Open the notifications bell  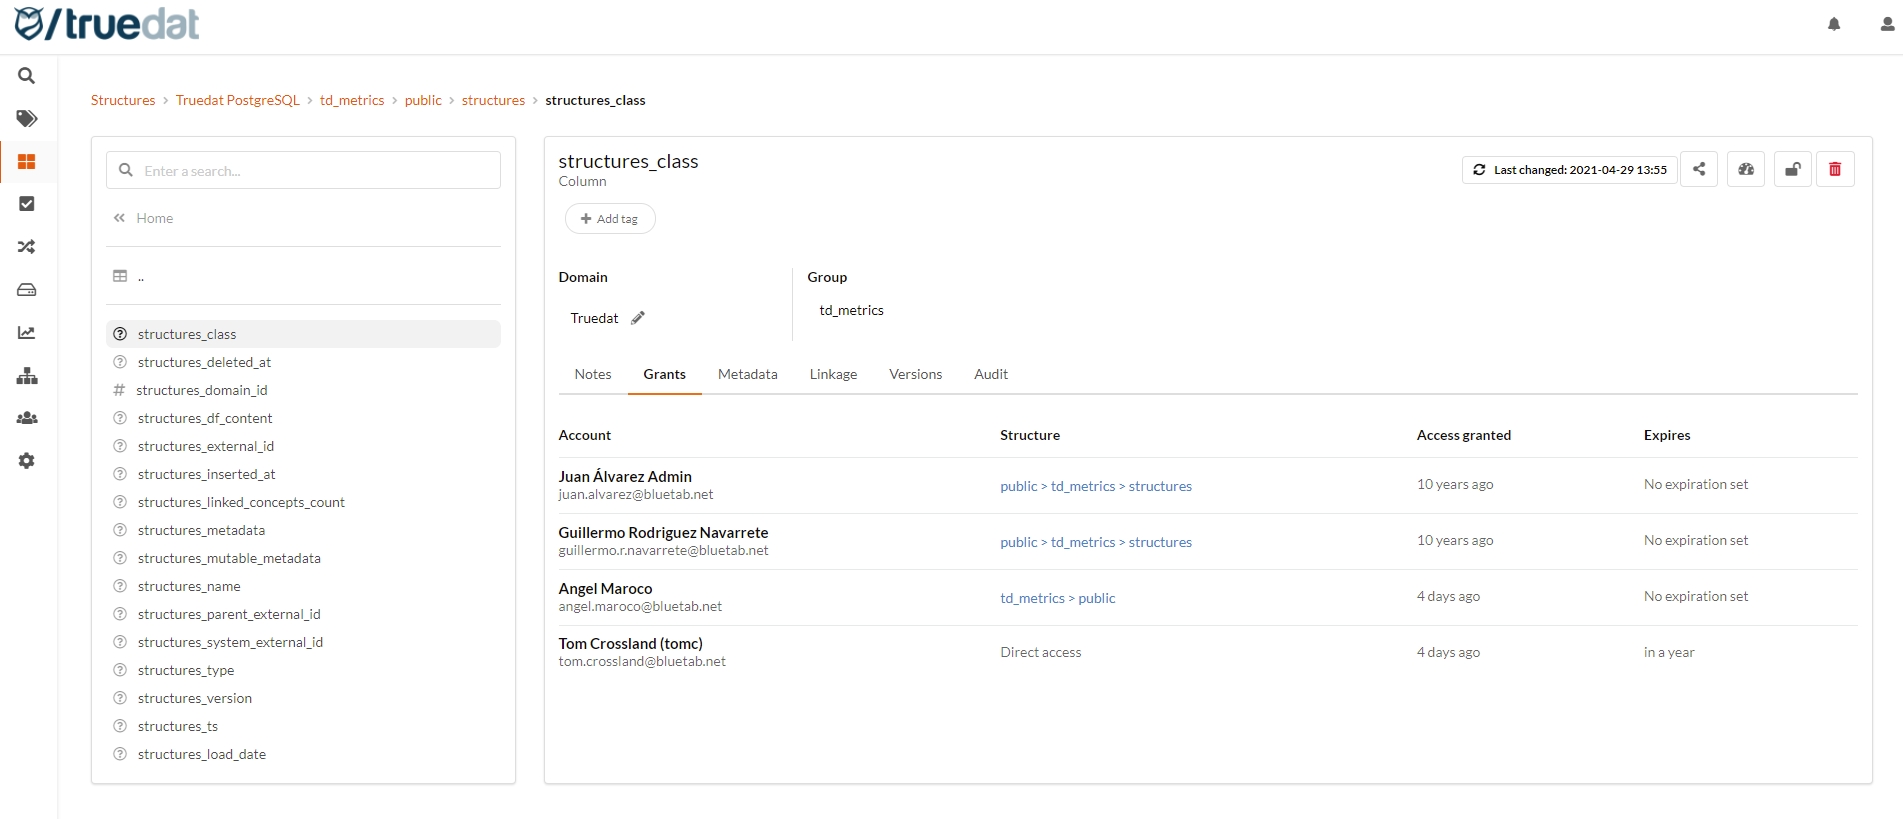tap(1834, 24)
